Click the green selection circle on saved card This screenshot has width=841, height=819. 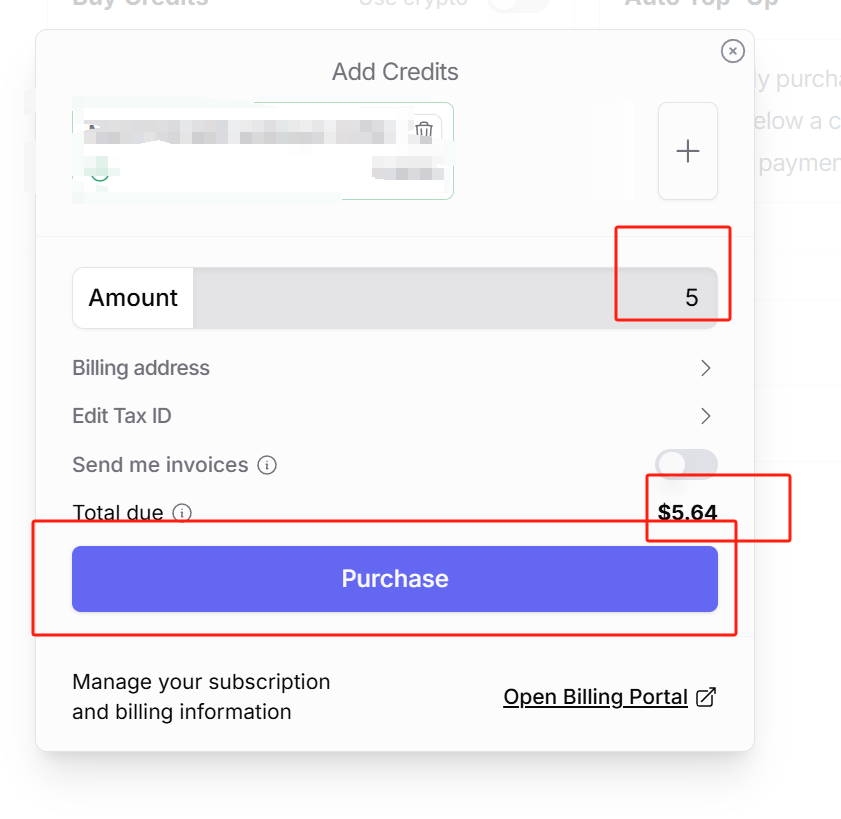click(x=100, y=174)
